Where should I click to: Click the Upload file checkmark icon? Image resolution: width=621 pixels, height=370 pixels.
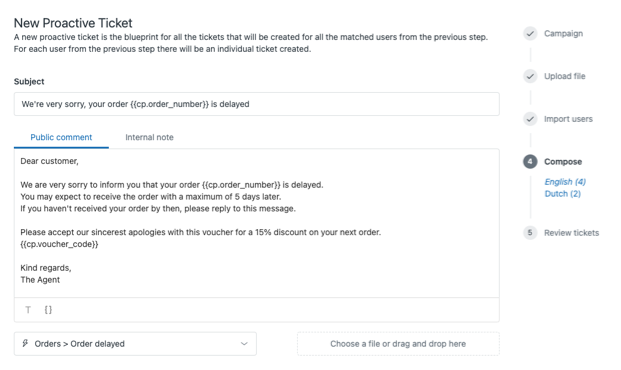point(530,76)
